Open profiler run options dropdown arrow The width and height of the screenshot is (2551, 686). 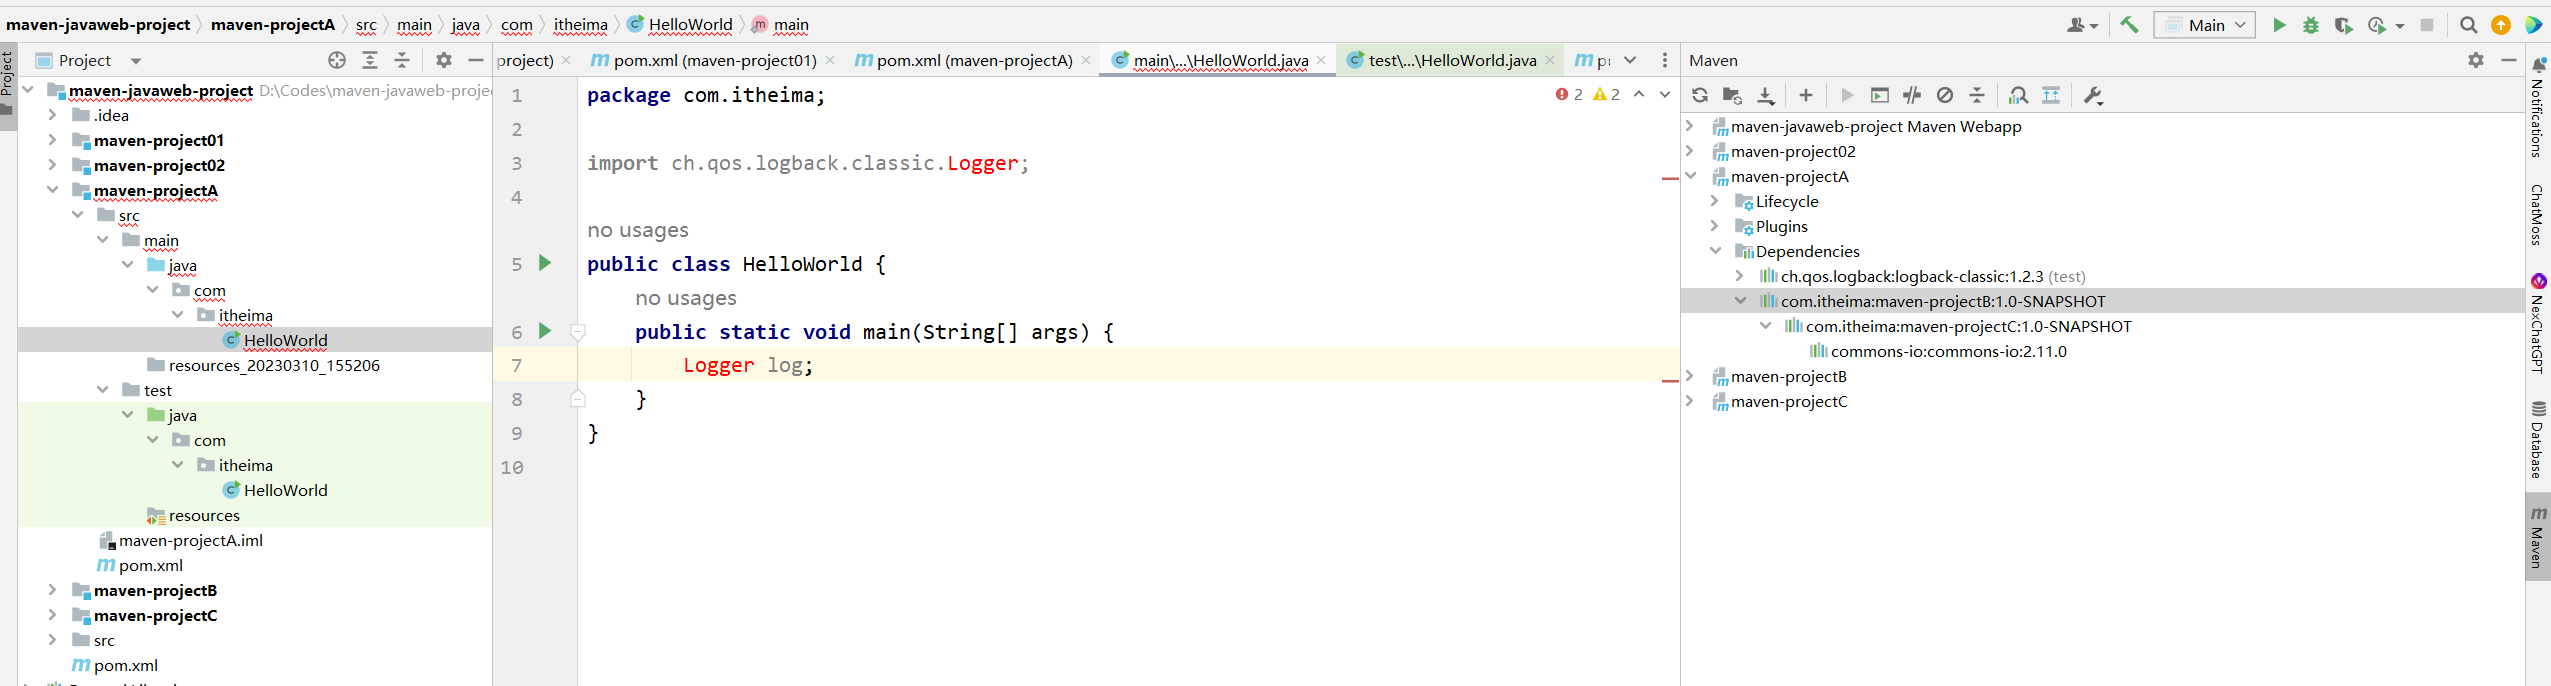point(2399,26)
